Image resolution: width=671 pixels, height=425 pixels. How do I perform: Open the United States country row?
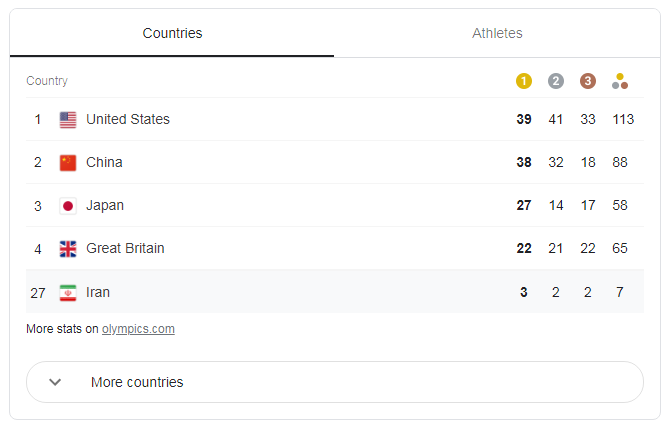coord(128,120)
